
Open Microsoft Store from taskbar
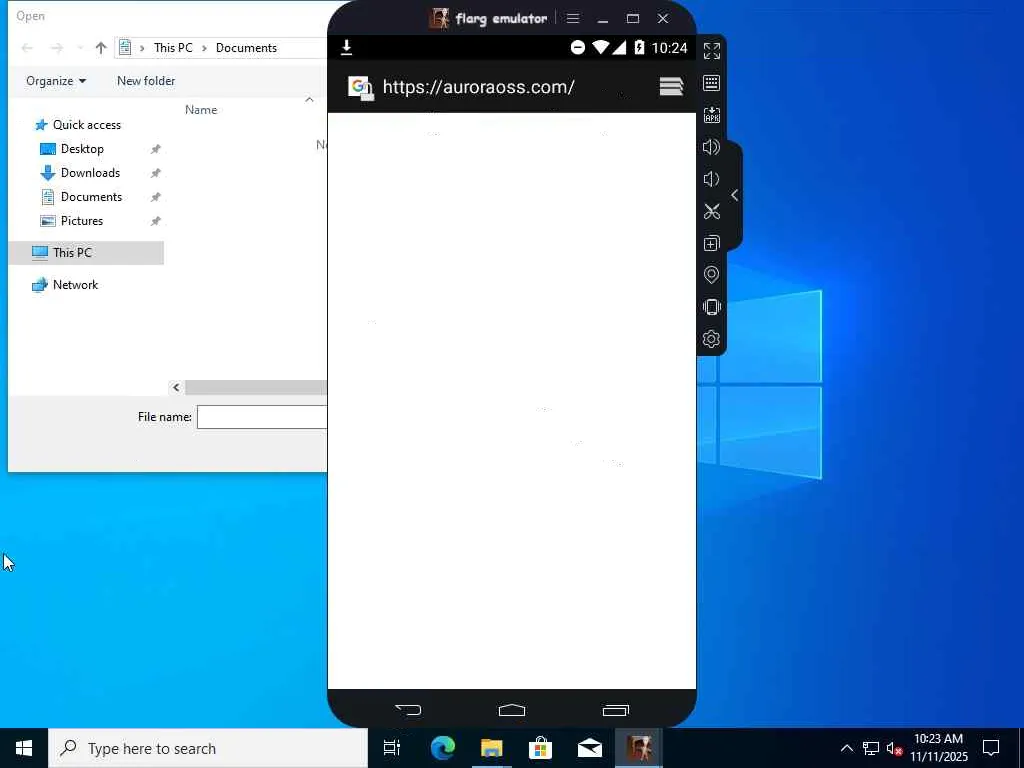click(x=541, y=748)
